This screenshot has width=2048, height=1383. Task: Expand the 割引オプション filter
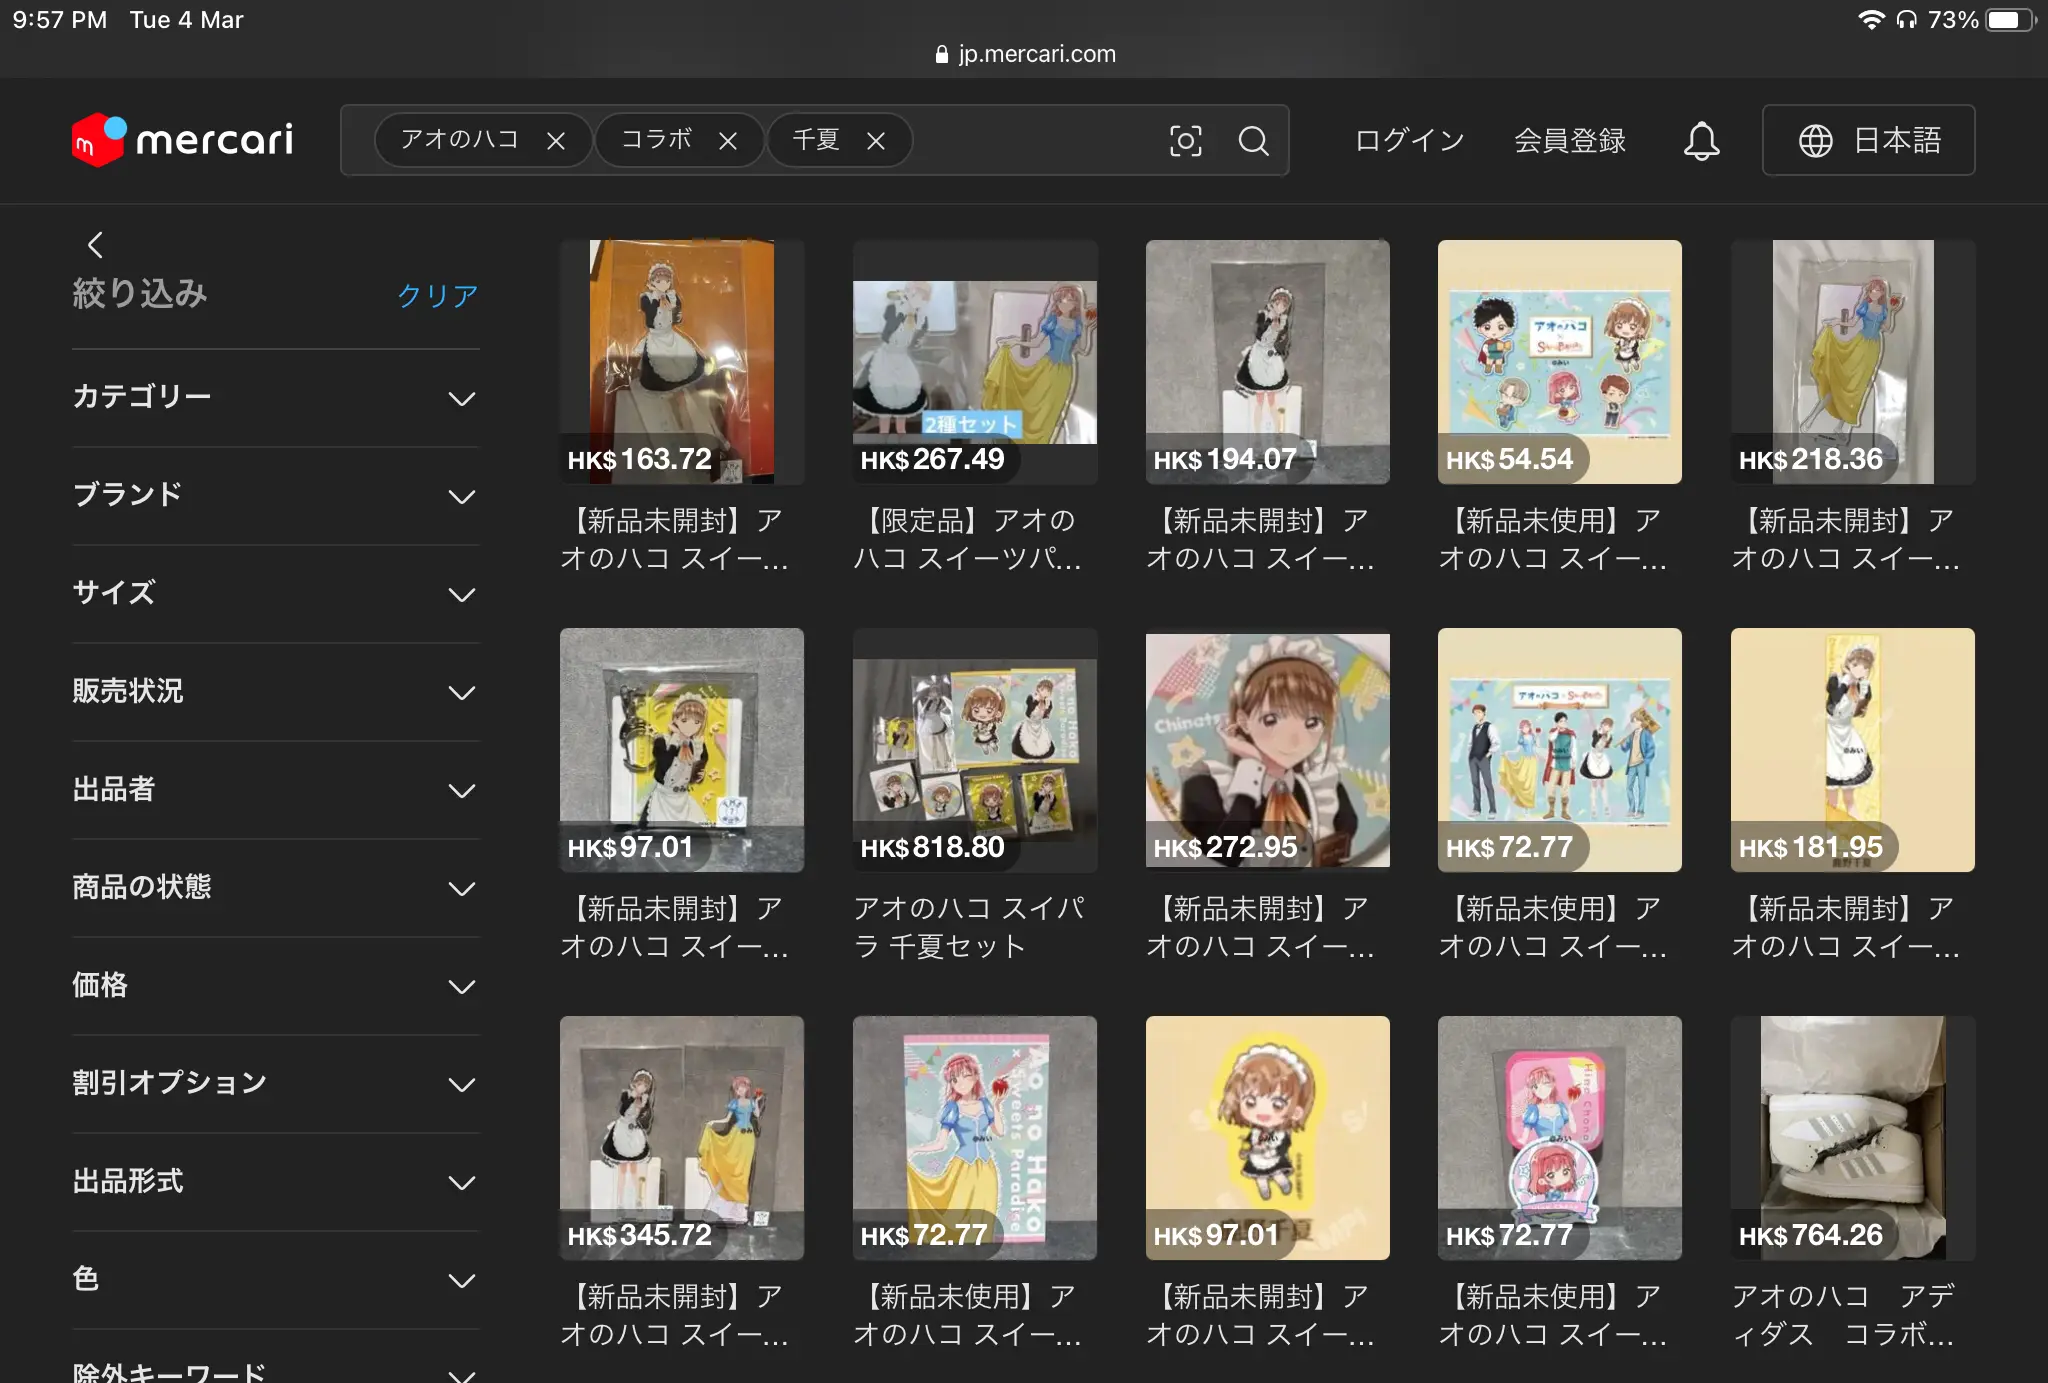click(275, 1084)
